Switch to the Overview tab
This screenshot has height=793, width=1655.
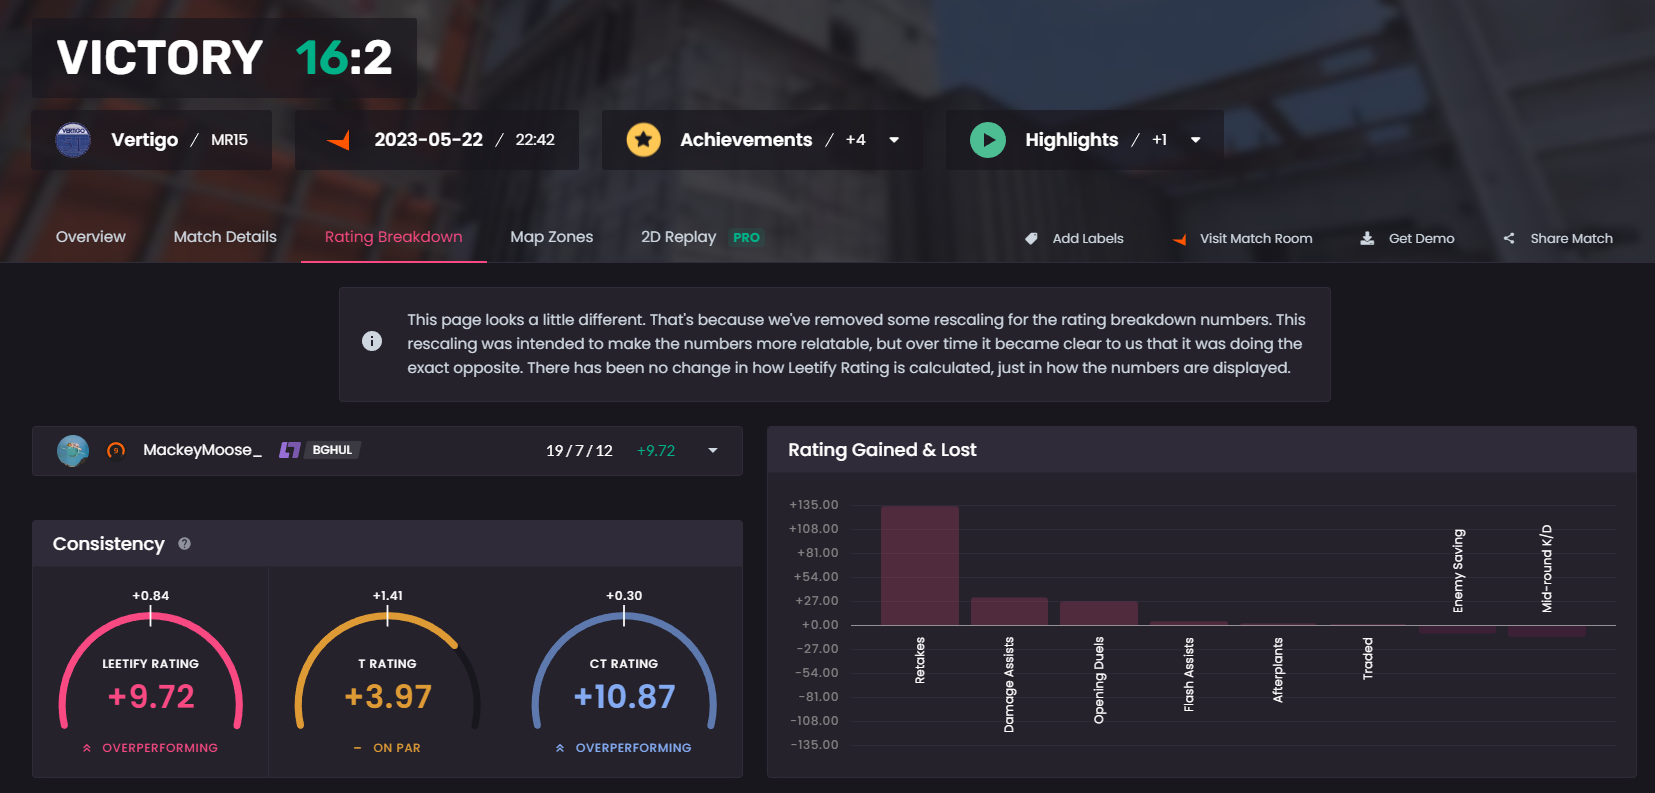(91, 237)
